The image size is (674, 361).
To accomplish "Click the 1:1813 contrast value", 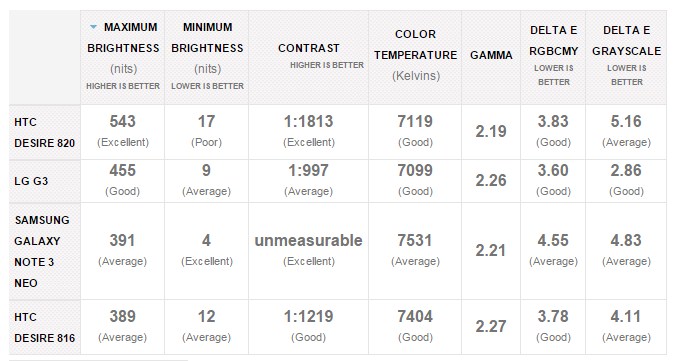I will [x=309, y=122].
